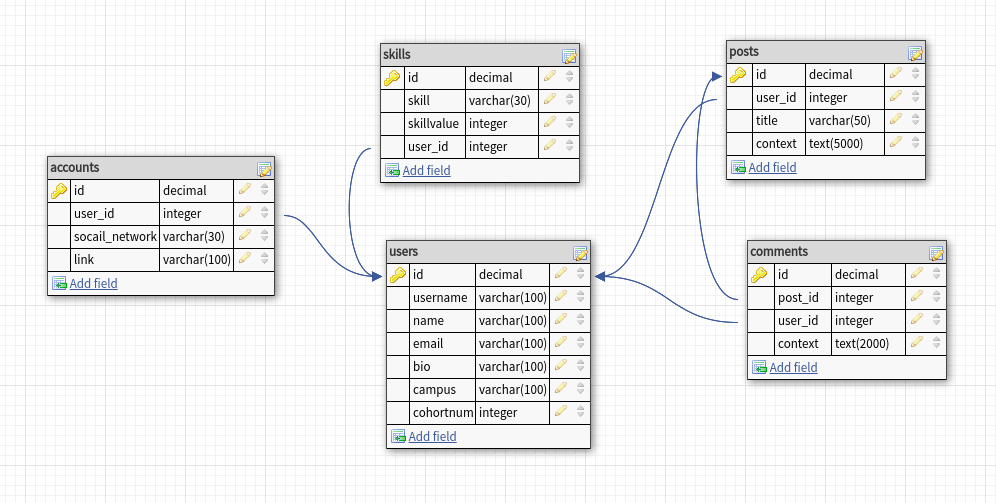Click the pencil icon for skillvalue field
This screenshot has width=996, height=503.
[x=550, y=123]
